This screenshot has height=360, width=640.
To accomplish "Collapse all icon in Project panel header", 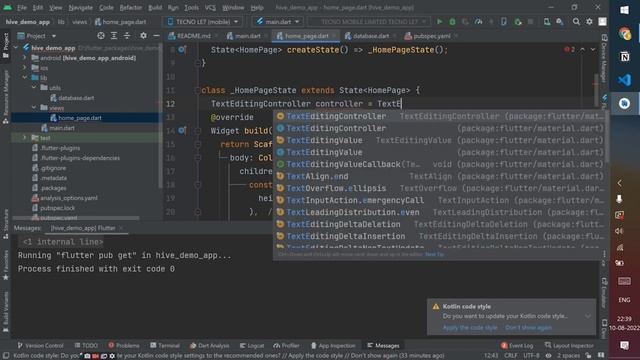I will pos(127,36).
